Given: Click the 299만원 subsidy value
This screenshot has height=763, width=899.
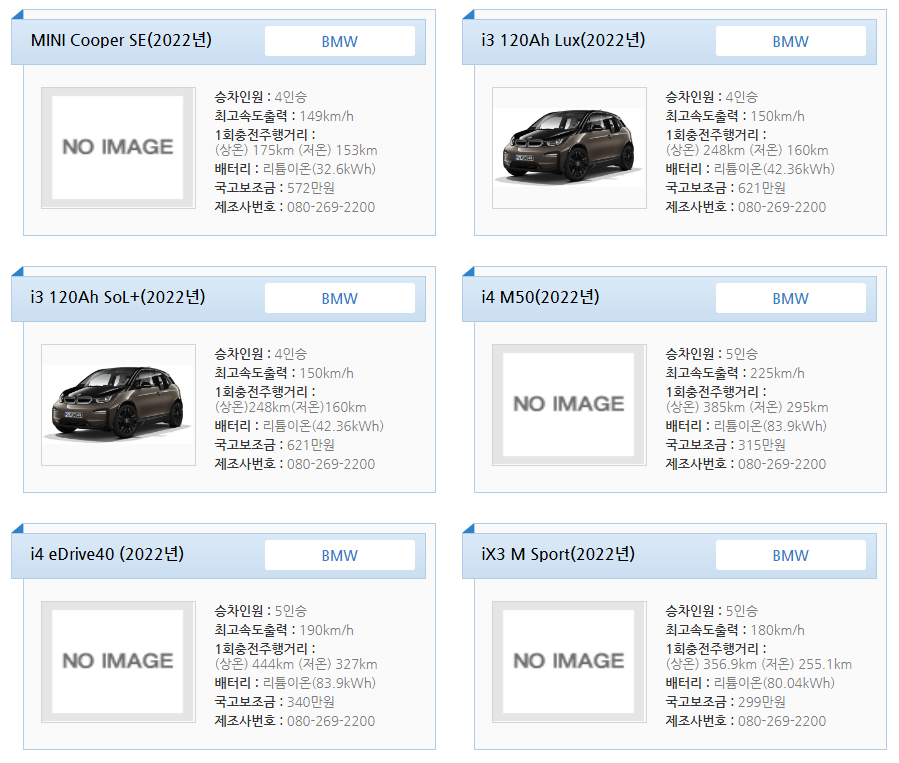Looking at the screenshot, I should (x=761, y=702).
